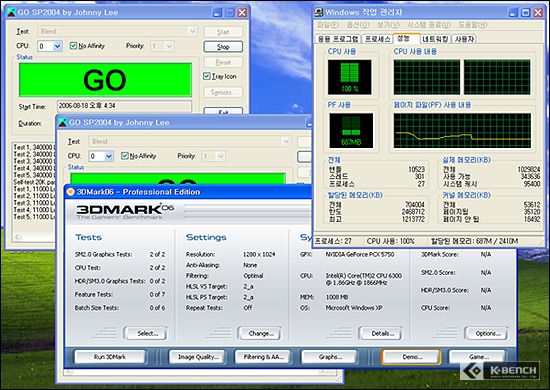This screenshot has height=390, width=550.
Task: Switch to 사용자 tab in Task Manager
Action: pyautogui.click(x=464, y=39)
